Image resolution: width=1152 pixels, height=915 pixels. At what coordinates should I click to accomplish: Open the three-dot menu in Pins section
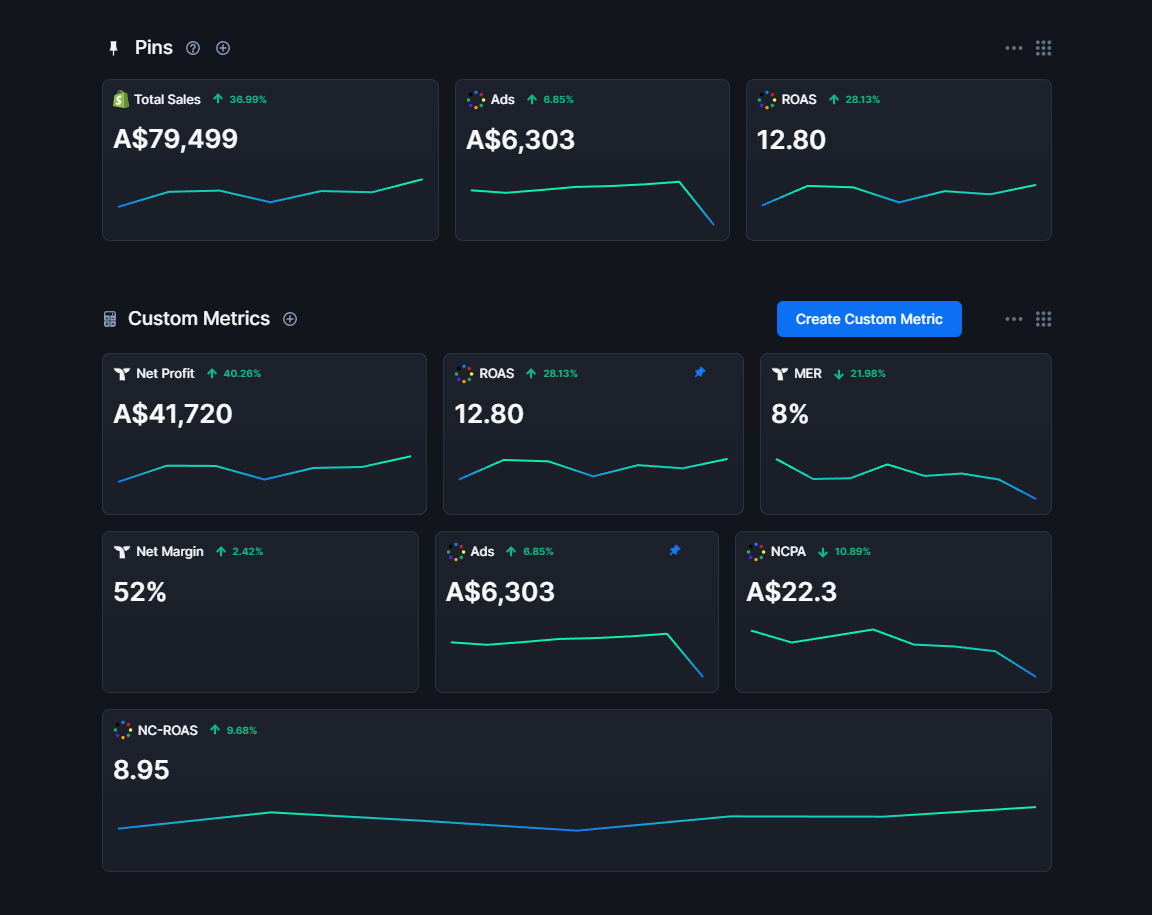click(1014, 48)
